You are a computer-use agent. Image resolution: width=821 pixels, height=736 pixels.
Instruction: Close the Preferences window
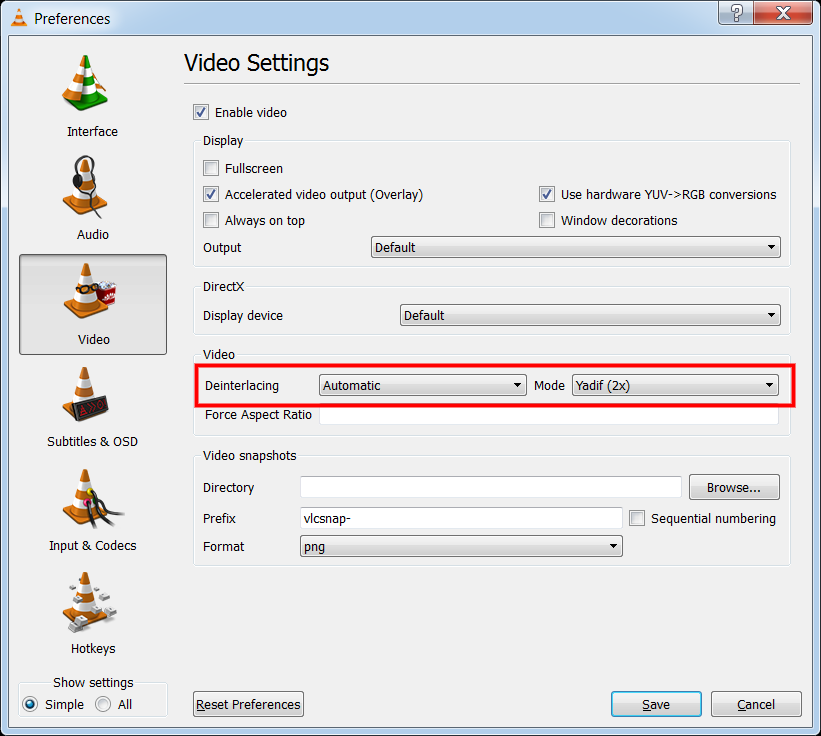(783, 13)
